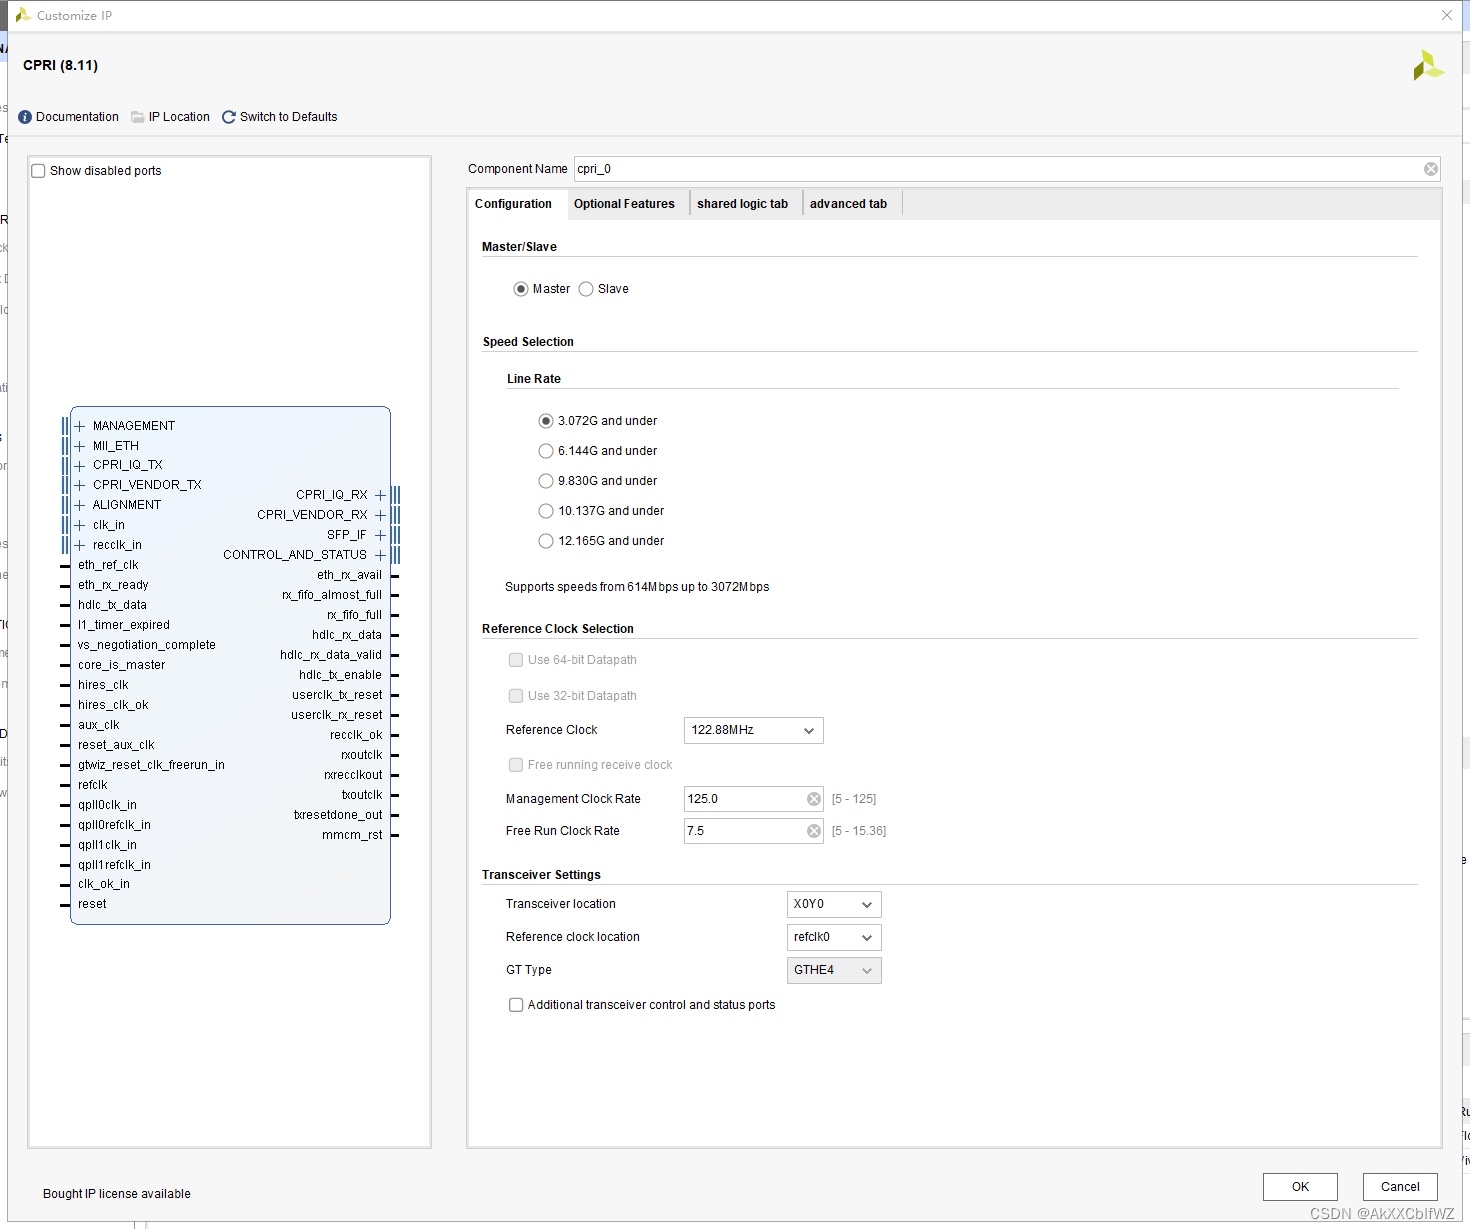Expand the CONTROL_AND_STATUS port group
This screenshot has height=1229, width=1470.
380,555
